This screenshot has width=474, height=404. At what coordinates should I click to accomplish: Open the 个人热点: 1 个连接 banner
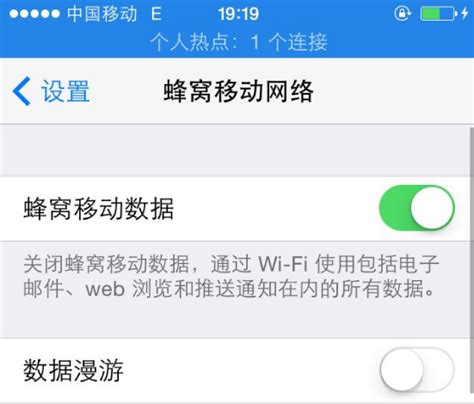click(239, 43)
